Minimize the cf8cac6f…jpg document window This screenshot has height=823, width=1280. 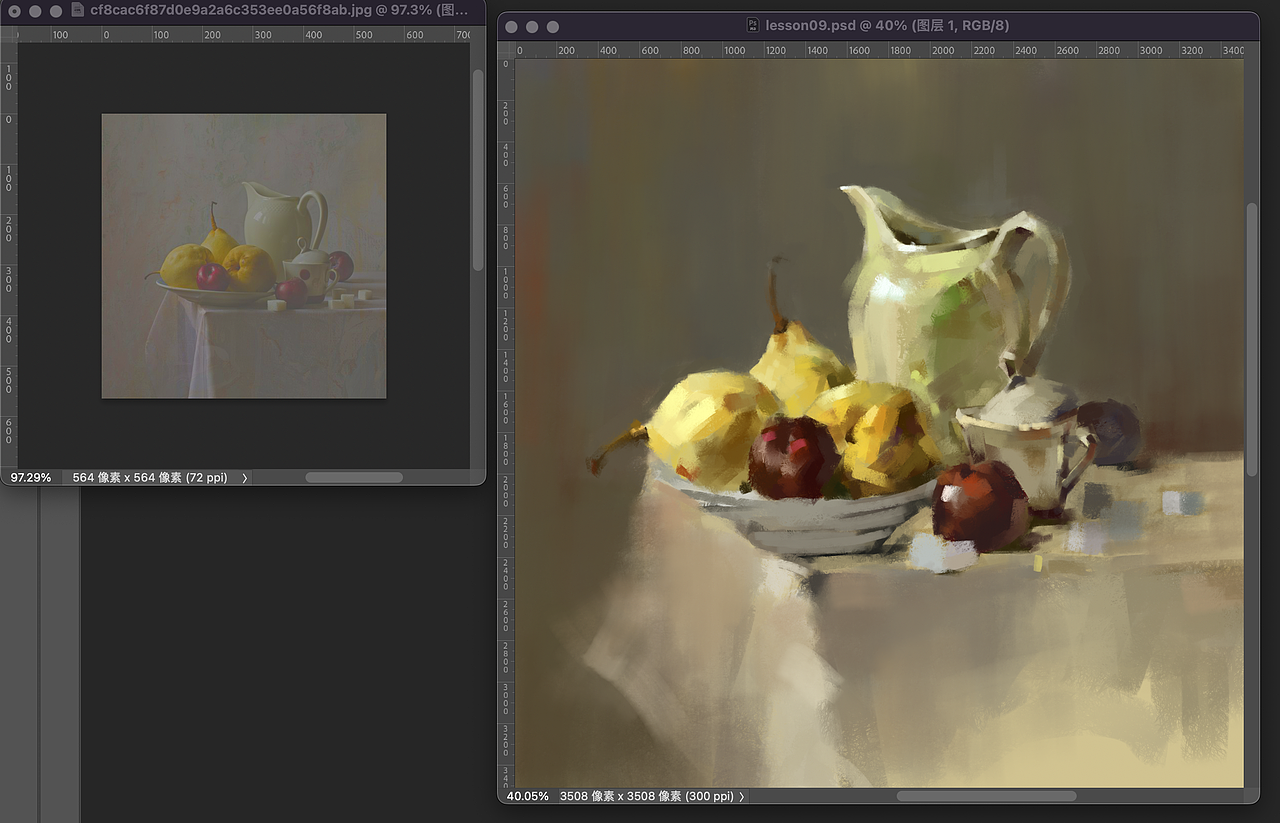(x=35, y=11)
